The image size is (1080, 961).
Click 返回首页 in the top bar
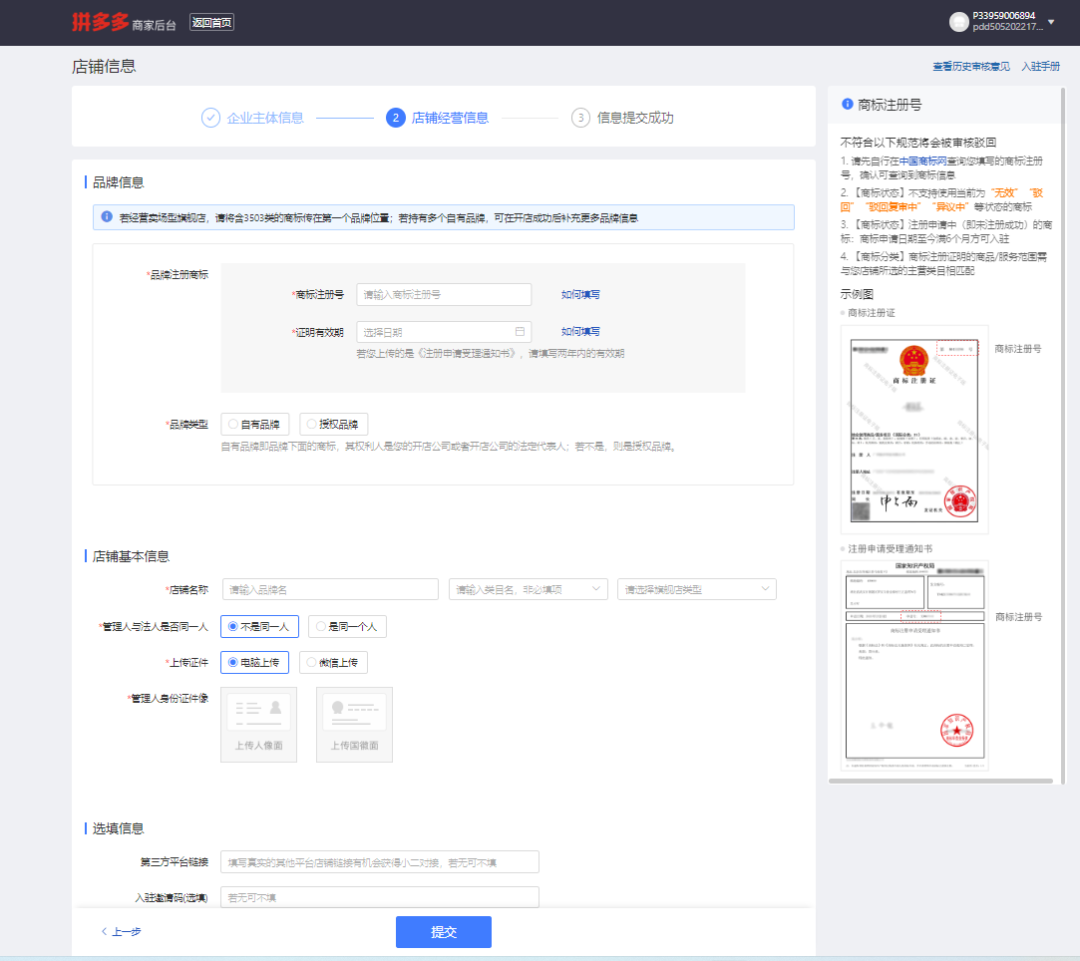[x=212, y=22]
